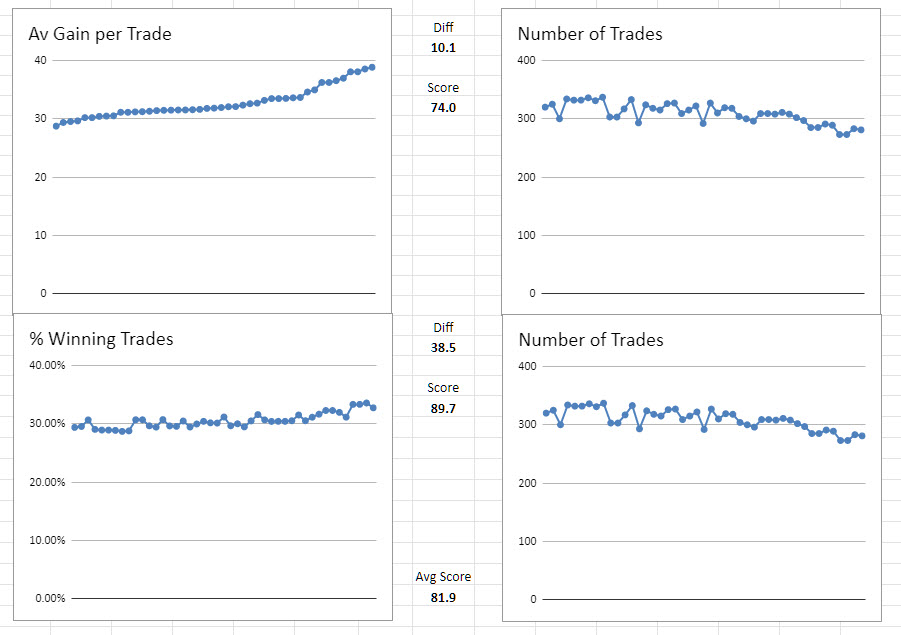The height and width of the screenshot is (635, 901).
Task: Click the cell containing value 10.1
Action: tap(443, 47)
